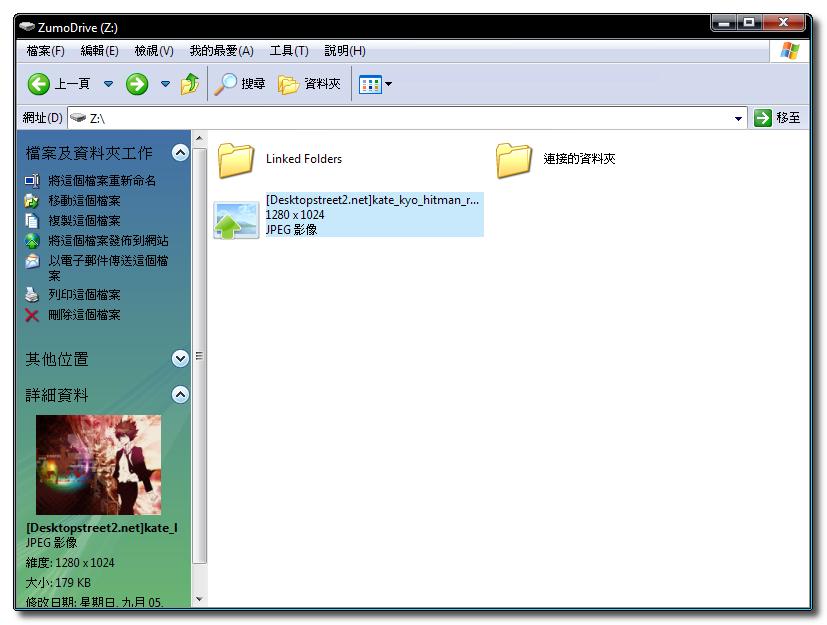Image resolution: width=827 pixels, height=625 pixels.
Task: Select the kate_kyo_hitman JPEG file thumbnail
Action: (x=236, y=220)
